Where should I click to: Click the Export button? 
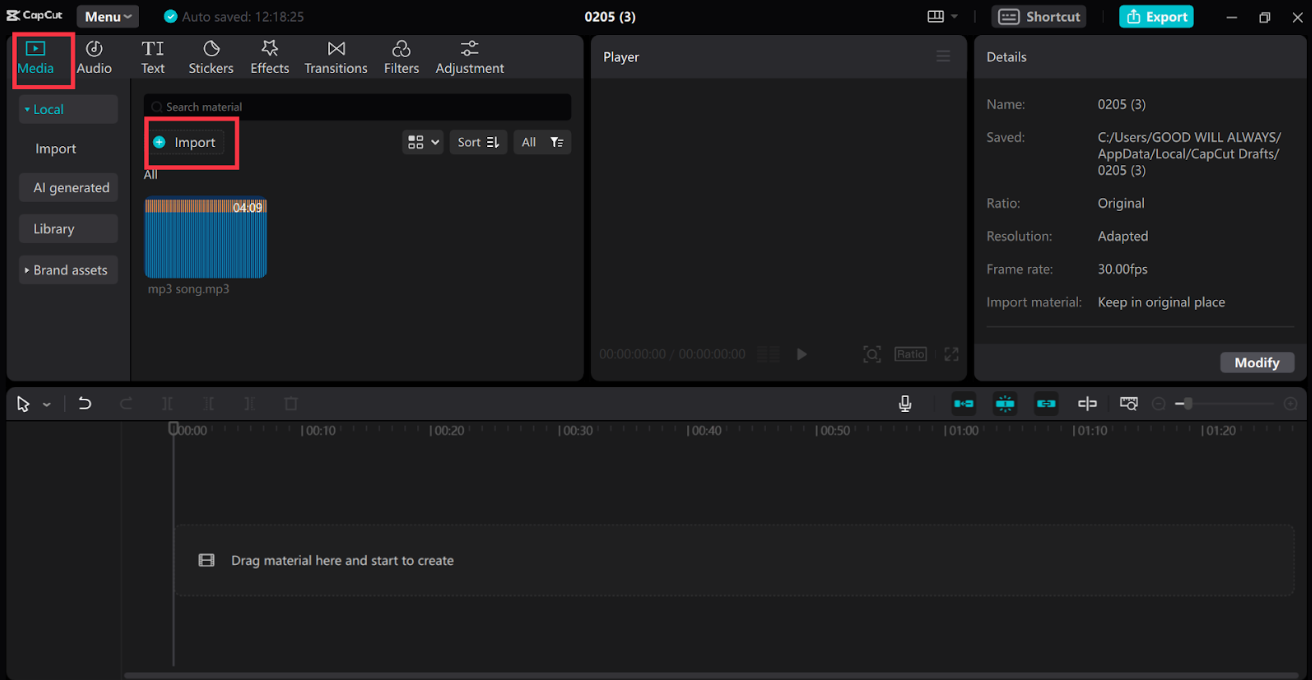(x=1156, y=16)
